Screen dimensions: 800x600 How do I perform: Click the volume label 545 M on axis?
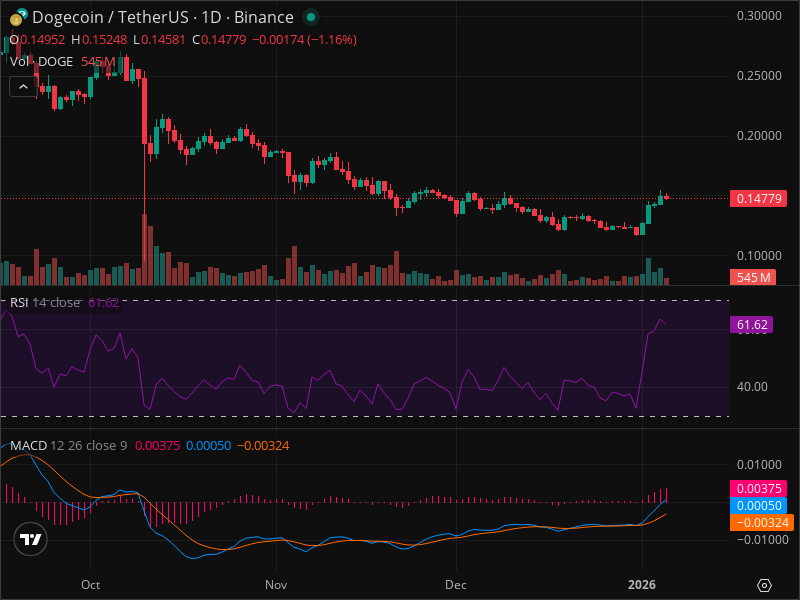753,277
